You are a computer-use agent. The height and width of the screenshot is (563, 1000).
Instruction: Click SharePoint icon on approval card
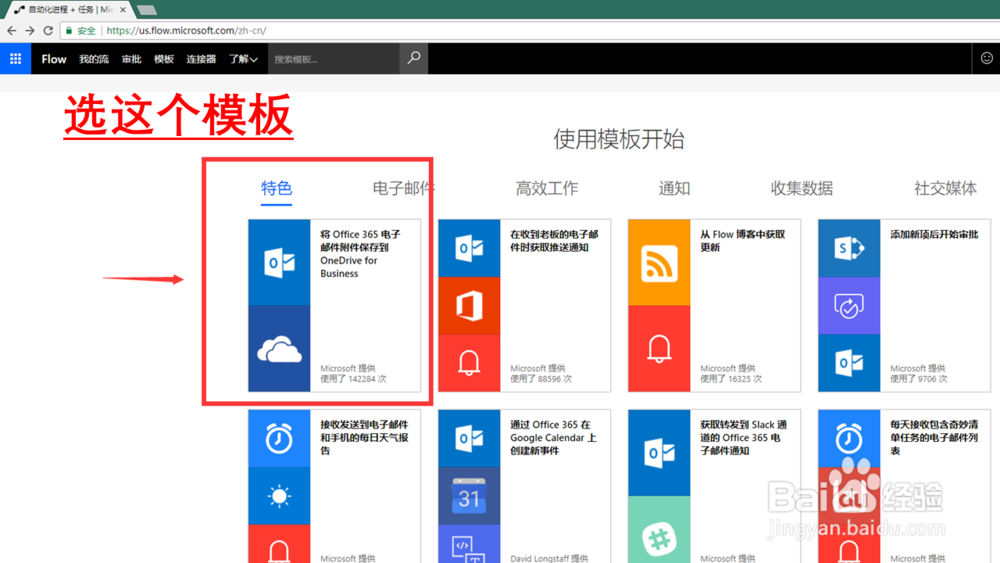[849, 248]
